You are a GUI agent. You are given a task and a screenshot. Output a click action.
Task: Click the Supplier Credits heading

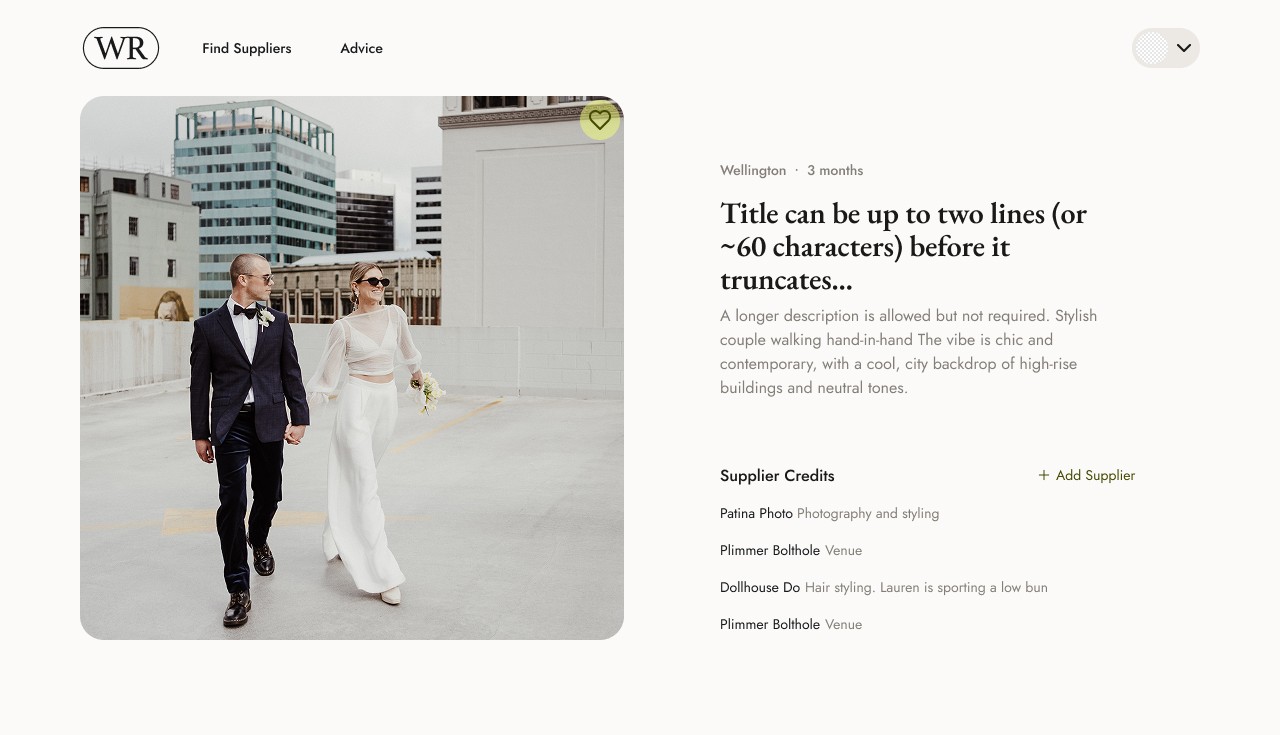[x=777, y=476]
